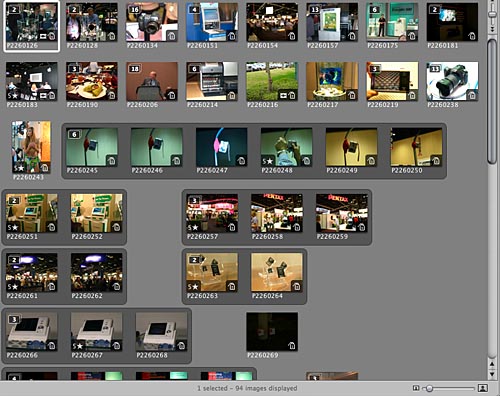Select the thumbnail P2260264
Image resolution: width=500 pixels, height=396 pixels.
[277, 272]
